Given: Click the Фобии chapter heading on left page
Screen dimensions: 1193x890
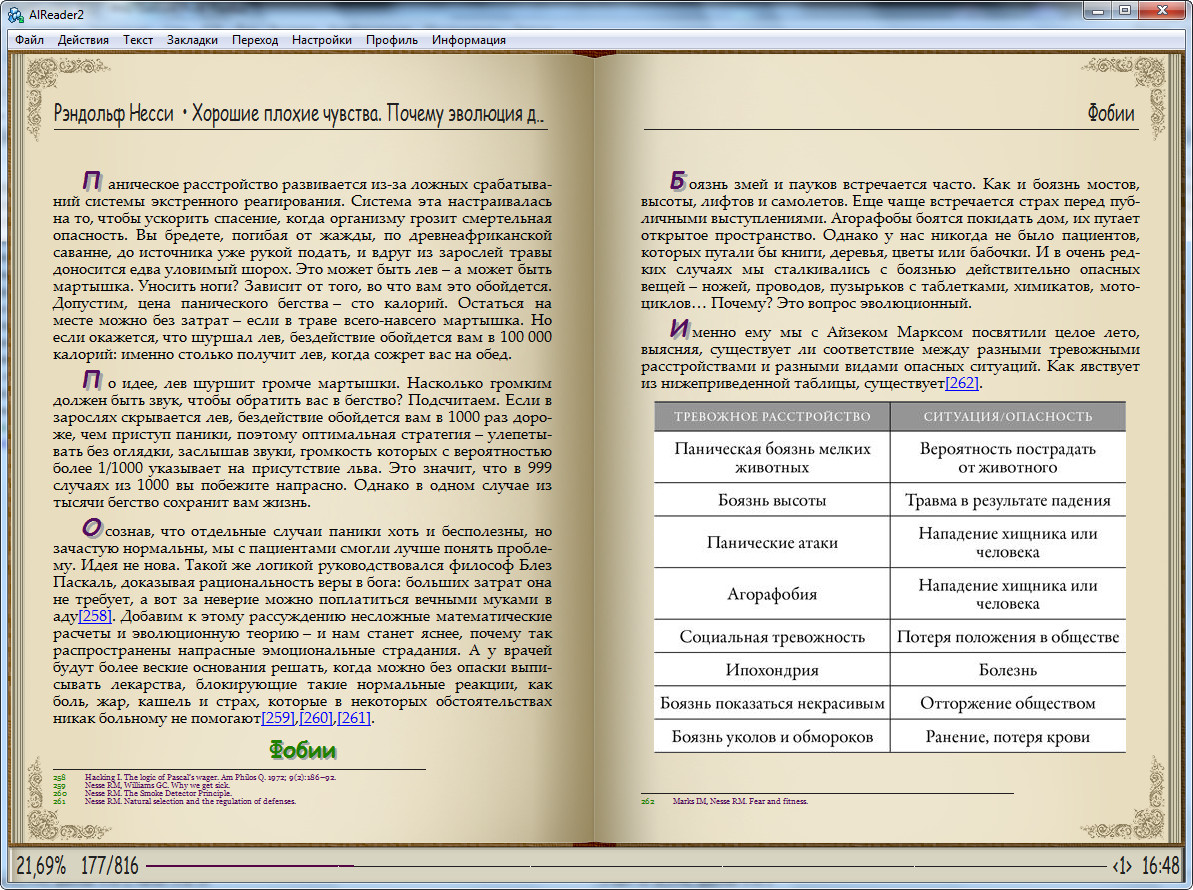Looking at the screenshot, I should (303, 750).
